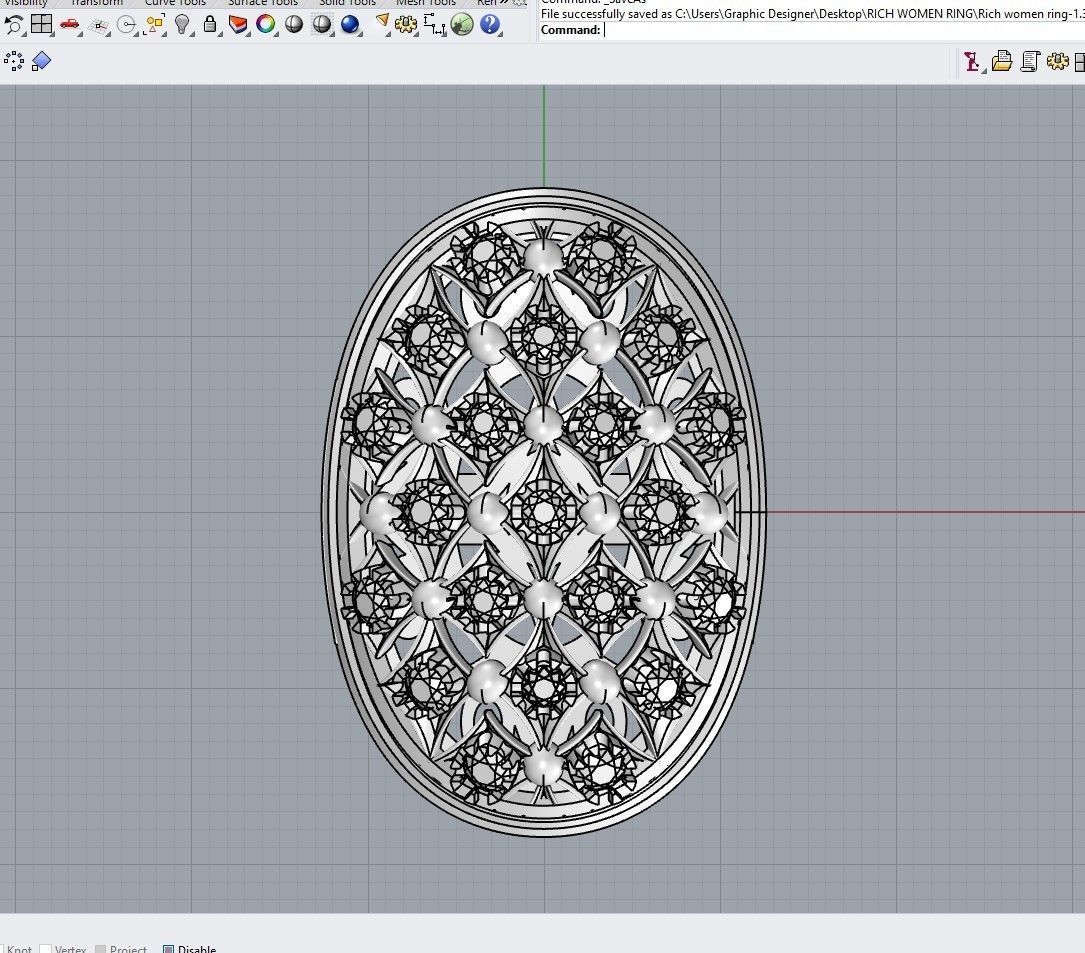Screen dimensions: 1085x953
Task: Click the Select Objects shapes icon
Action: pyautogui.click(x=154, y=25)
